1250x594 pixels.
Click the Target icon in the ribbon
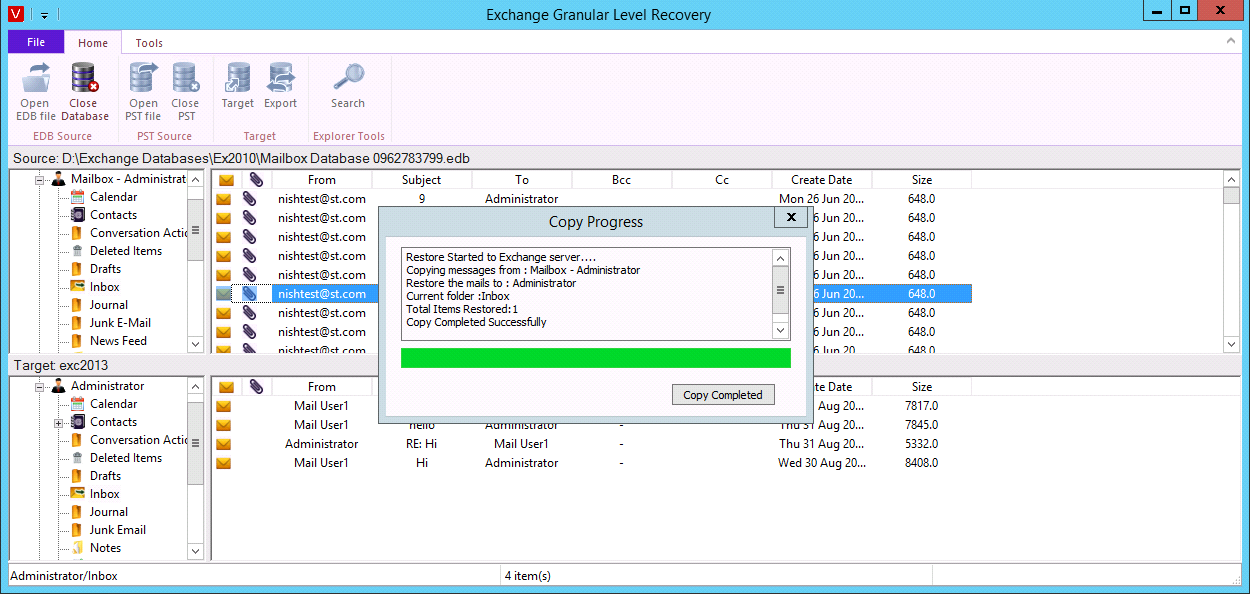238,78
